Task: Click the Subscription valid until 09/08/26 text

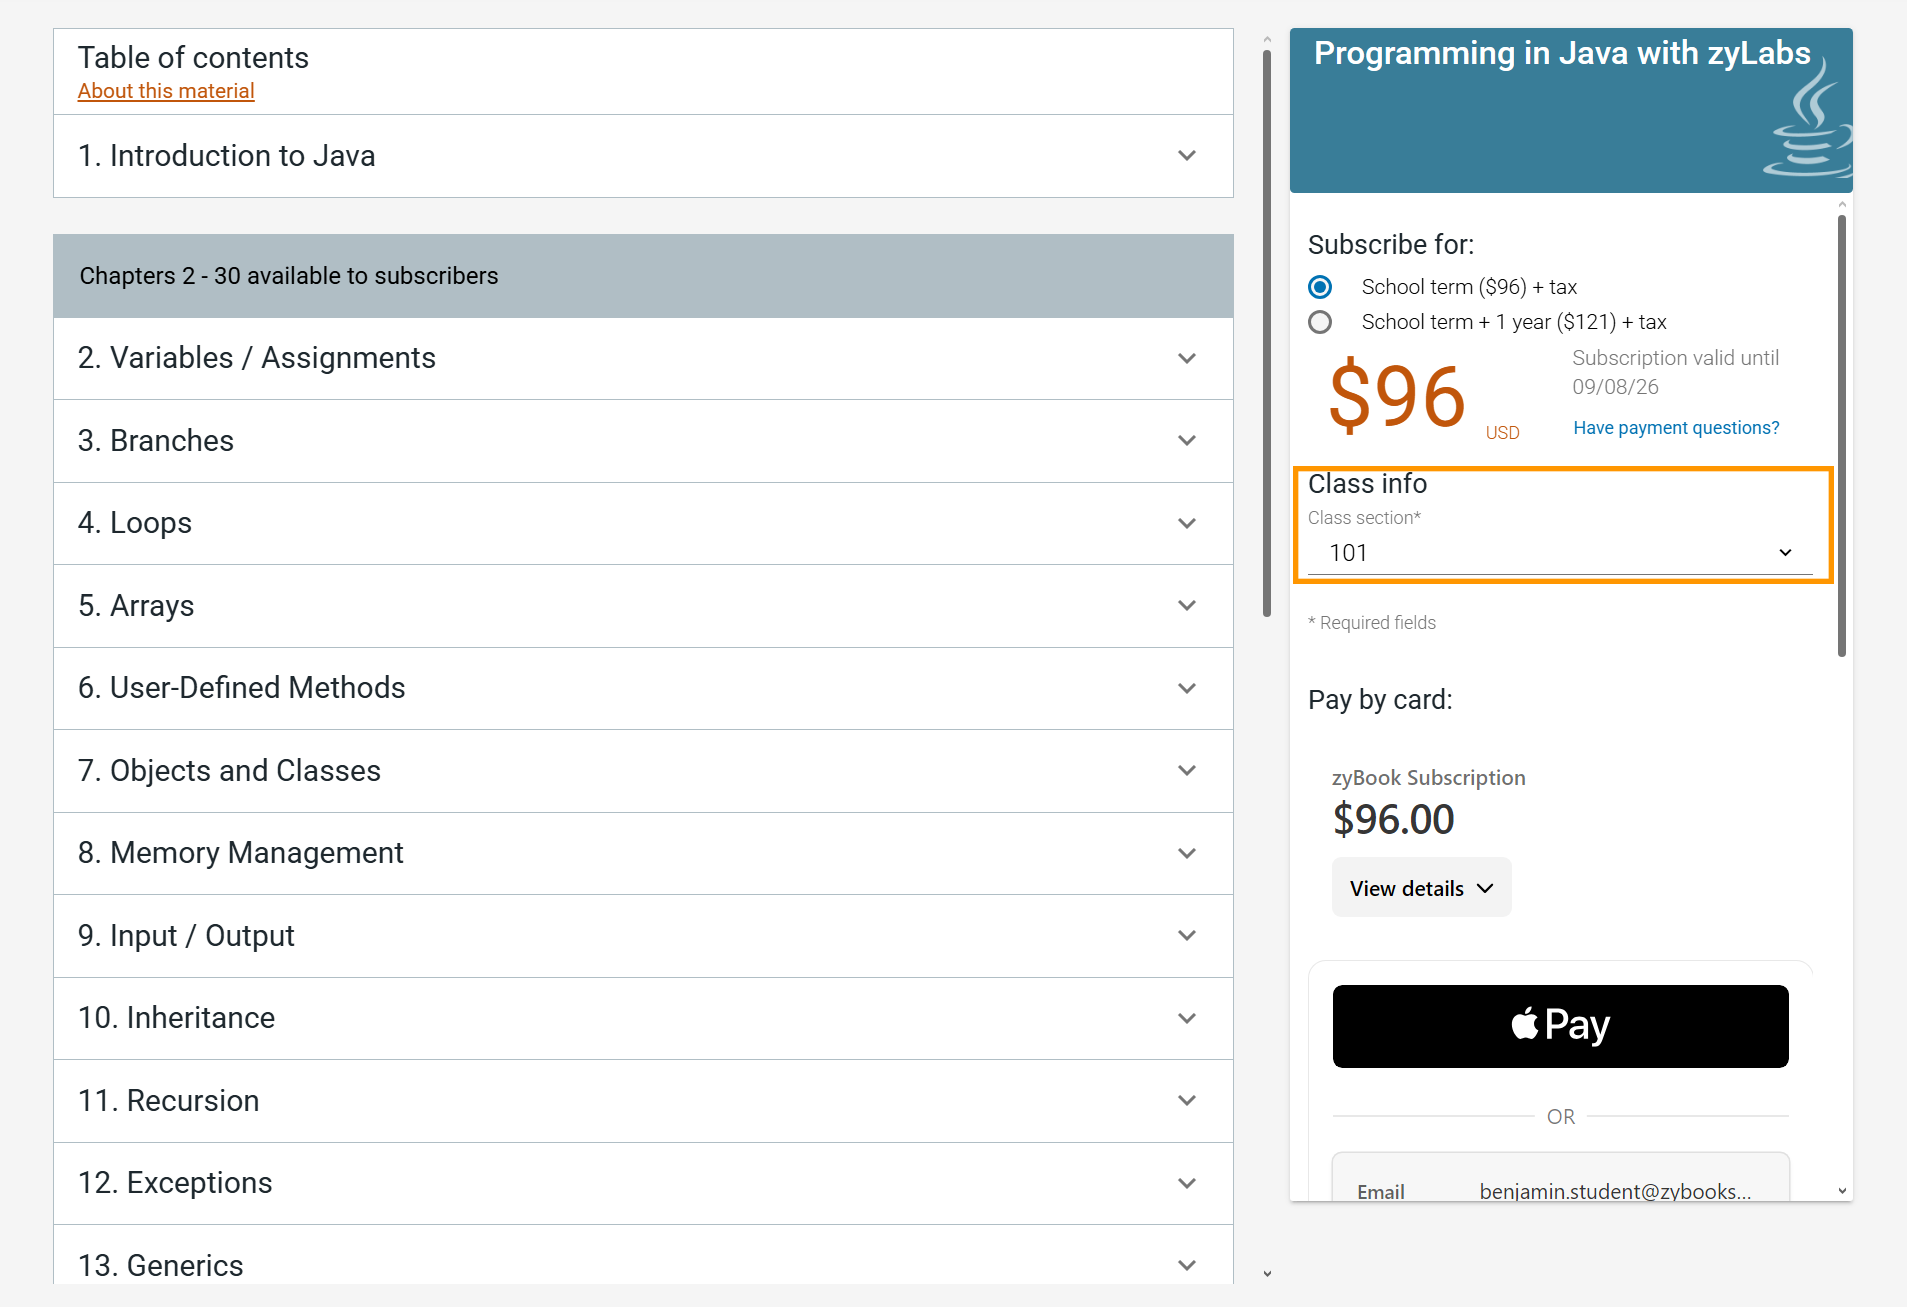Action: coord(1675,372)
